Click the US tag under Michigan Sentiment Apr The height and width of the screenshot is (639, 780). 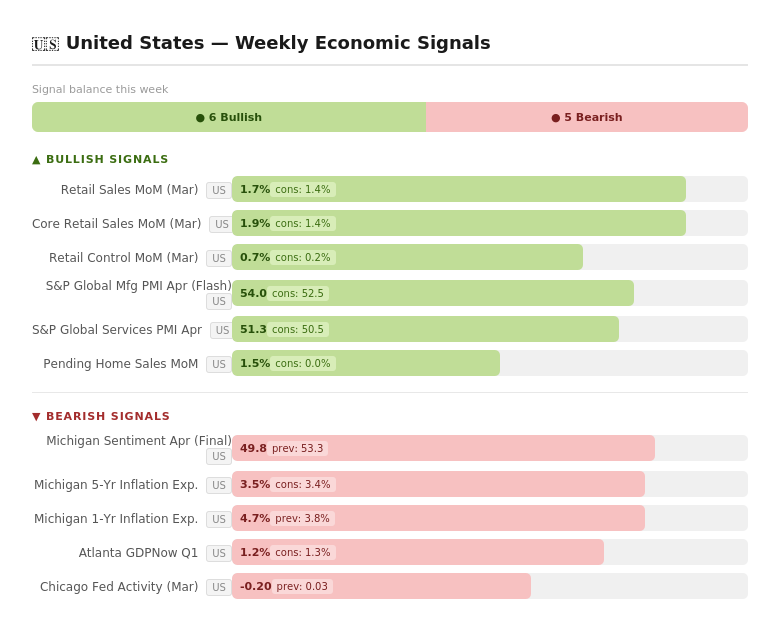[x=219, y=456]
